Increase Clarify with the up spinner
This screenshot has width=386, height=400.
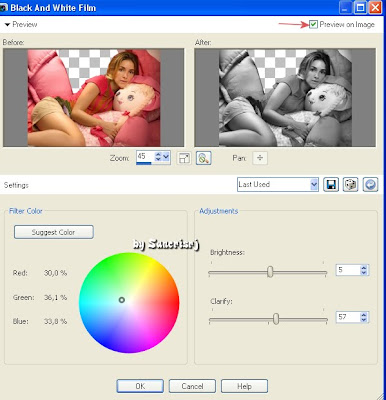coord(364,314)
